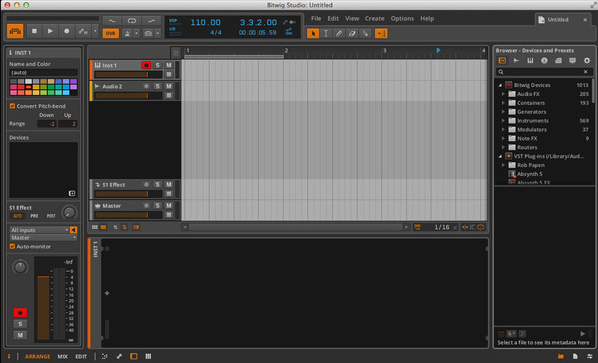
Task: Start playback with the play button
Action: click(50, 31)
